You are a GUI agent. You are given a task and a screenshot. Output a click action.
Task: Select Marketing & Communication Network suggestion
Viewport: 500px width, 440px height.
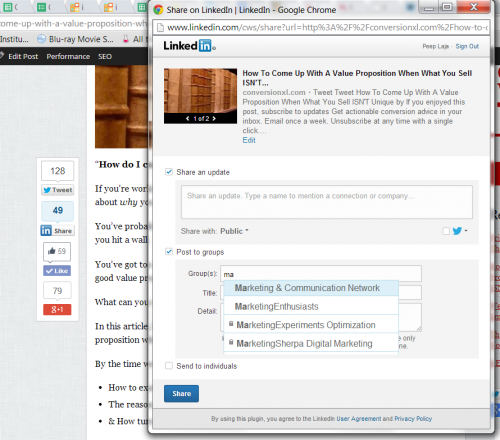(311, 288)
